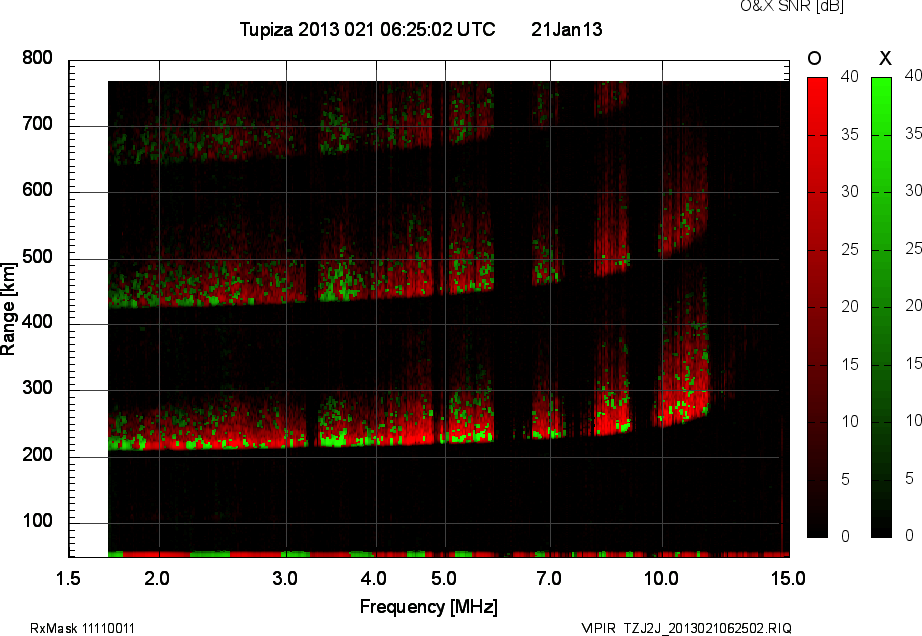Click the title text 'Tupiza 2013 021 06:25:02 UTC'
The height and width of the screenshot is (636, 922).
368,29
